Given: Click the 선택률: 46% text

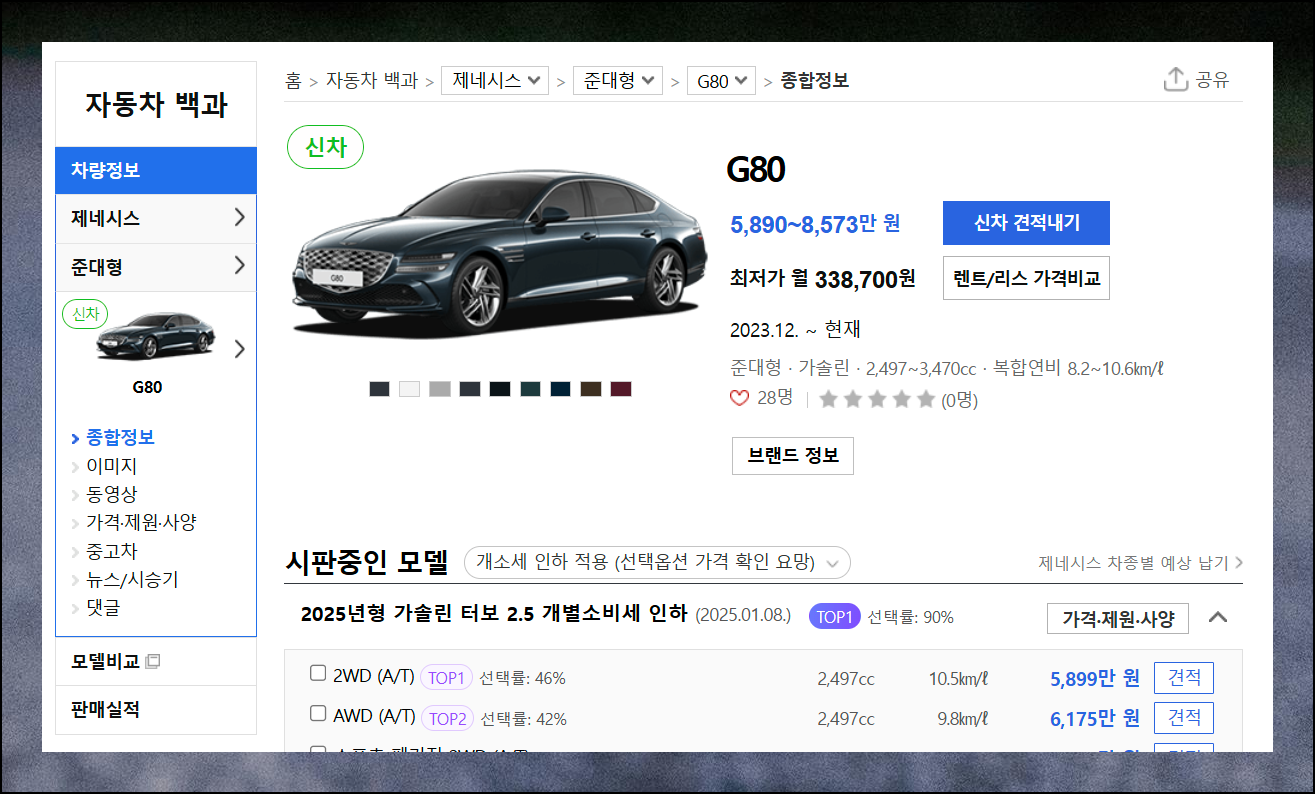Looking at the screenshot, I should point(522,678).
